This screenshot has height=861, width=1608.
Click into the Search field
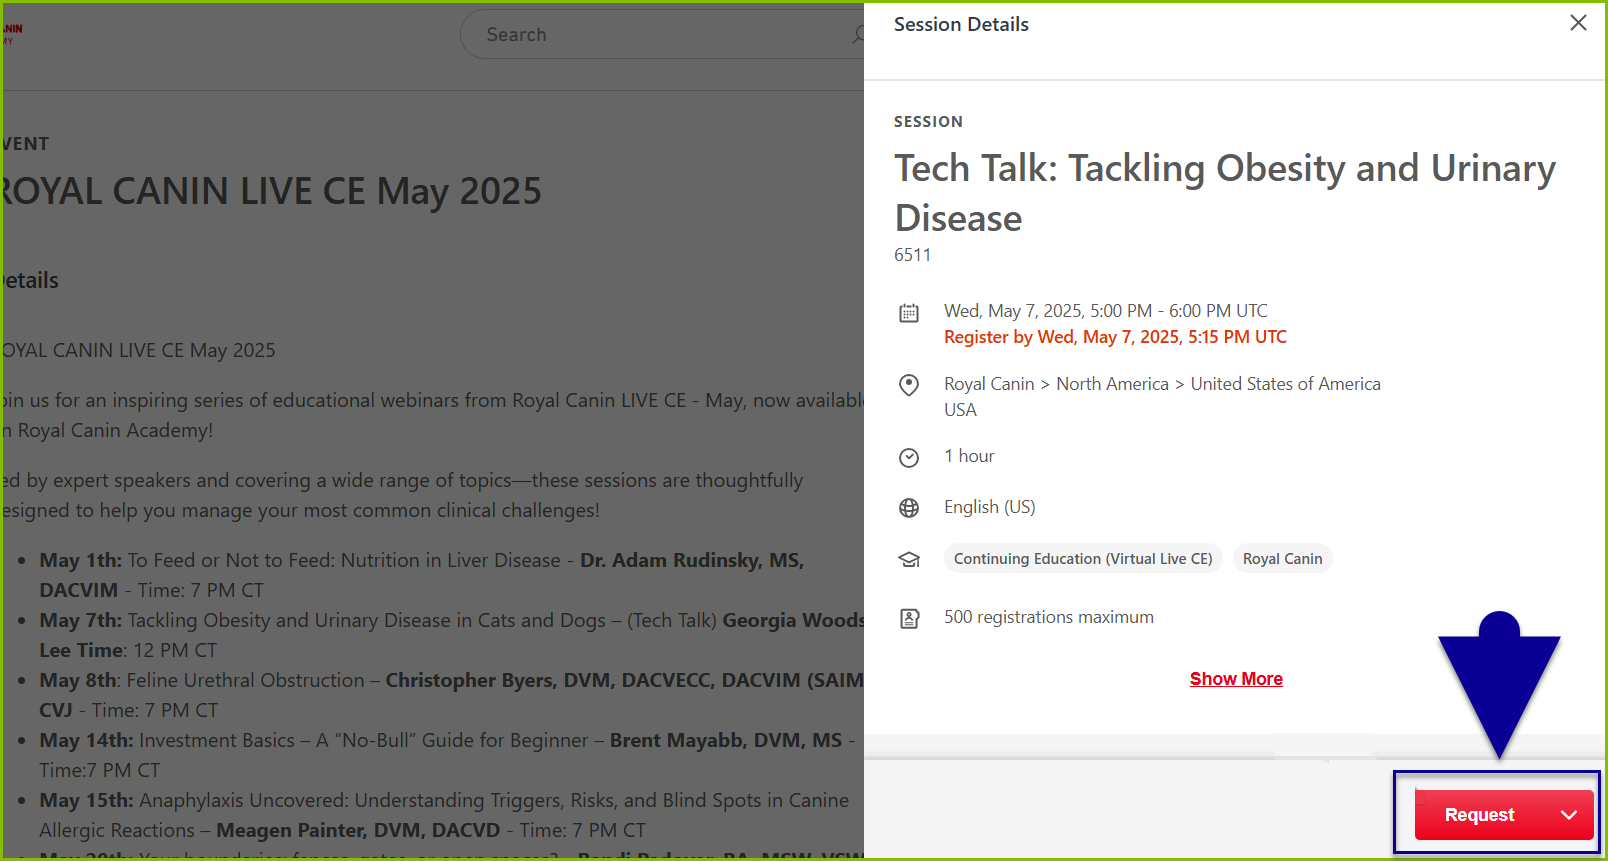(660, 35)
